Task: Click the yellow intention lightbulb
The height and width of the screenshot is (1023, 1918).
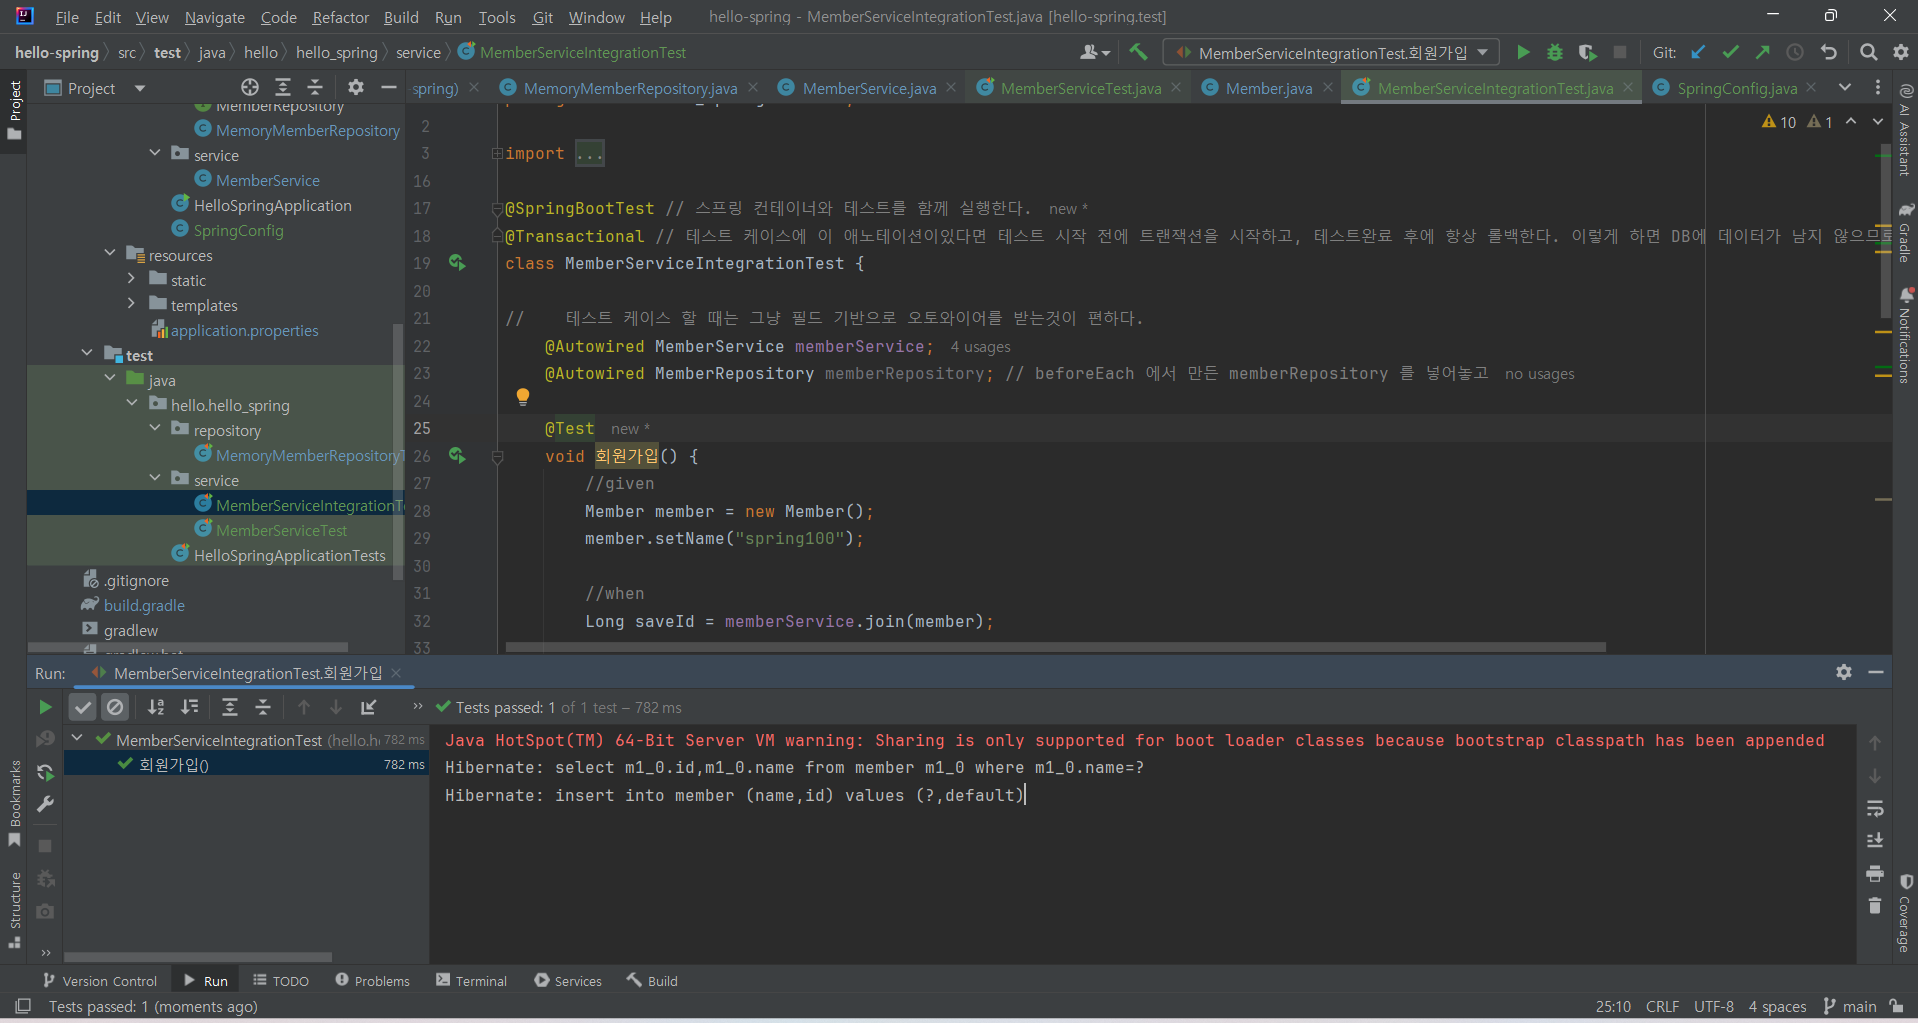Action: [x=522, y=397]
